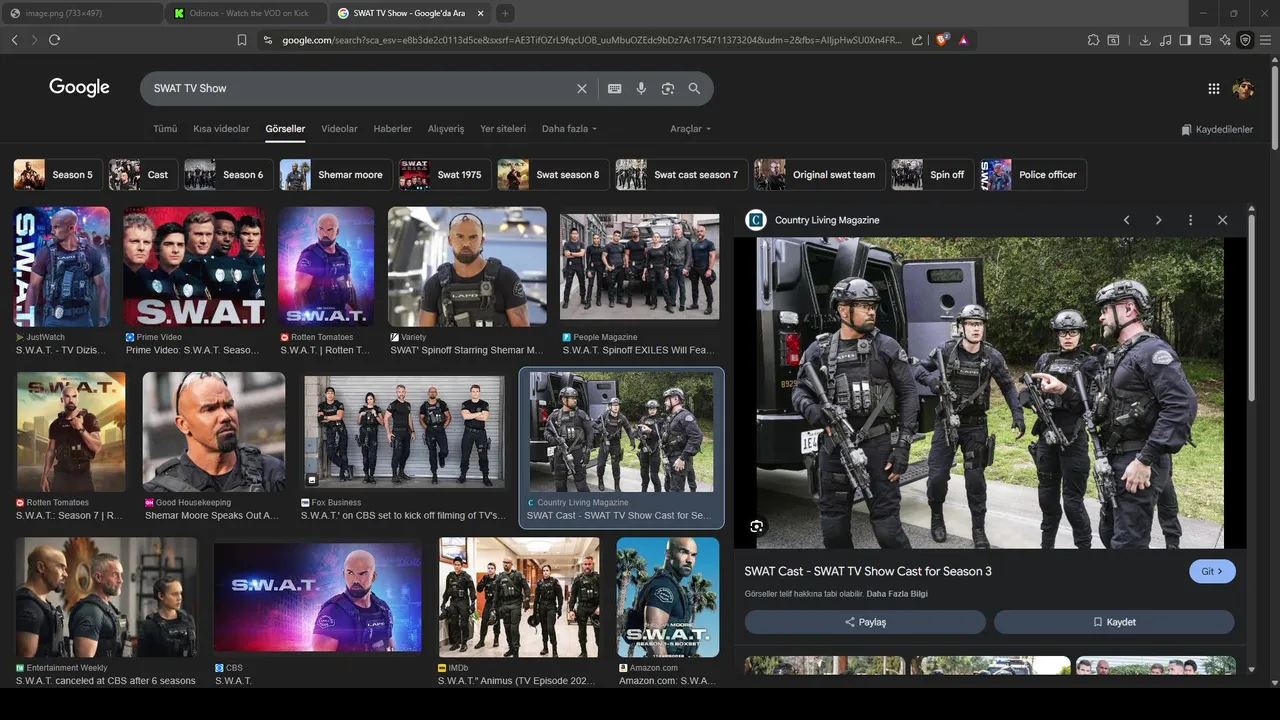Filter by the 'Shemar moore' chip
This screenshot has width=1280, height=720.
pyautogui.click(x=335, y=175)
